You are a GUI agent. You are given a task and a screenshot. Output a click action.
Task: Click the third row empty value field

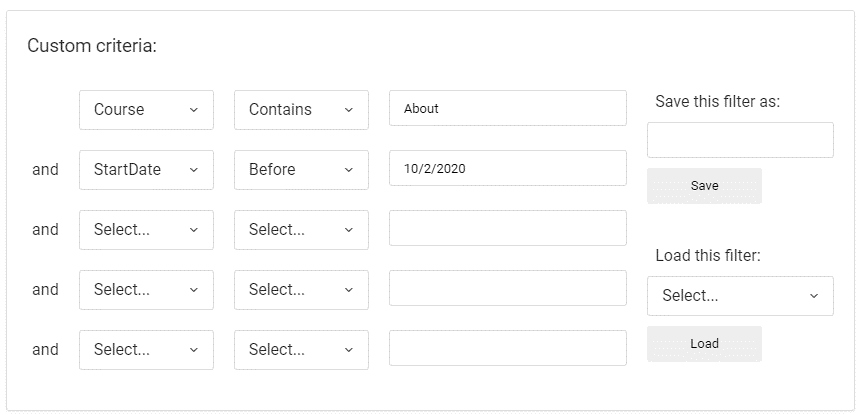point(507,228)
